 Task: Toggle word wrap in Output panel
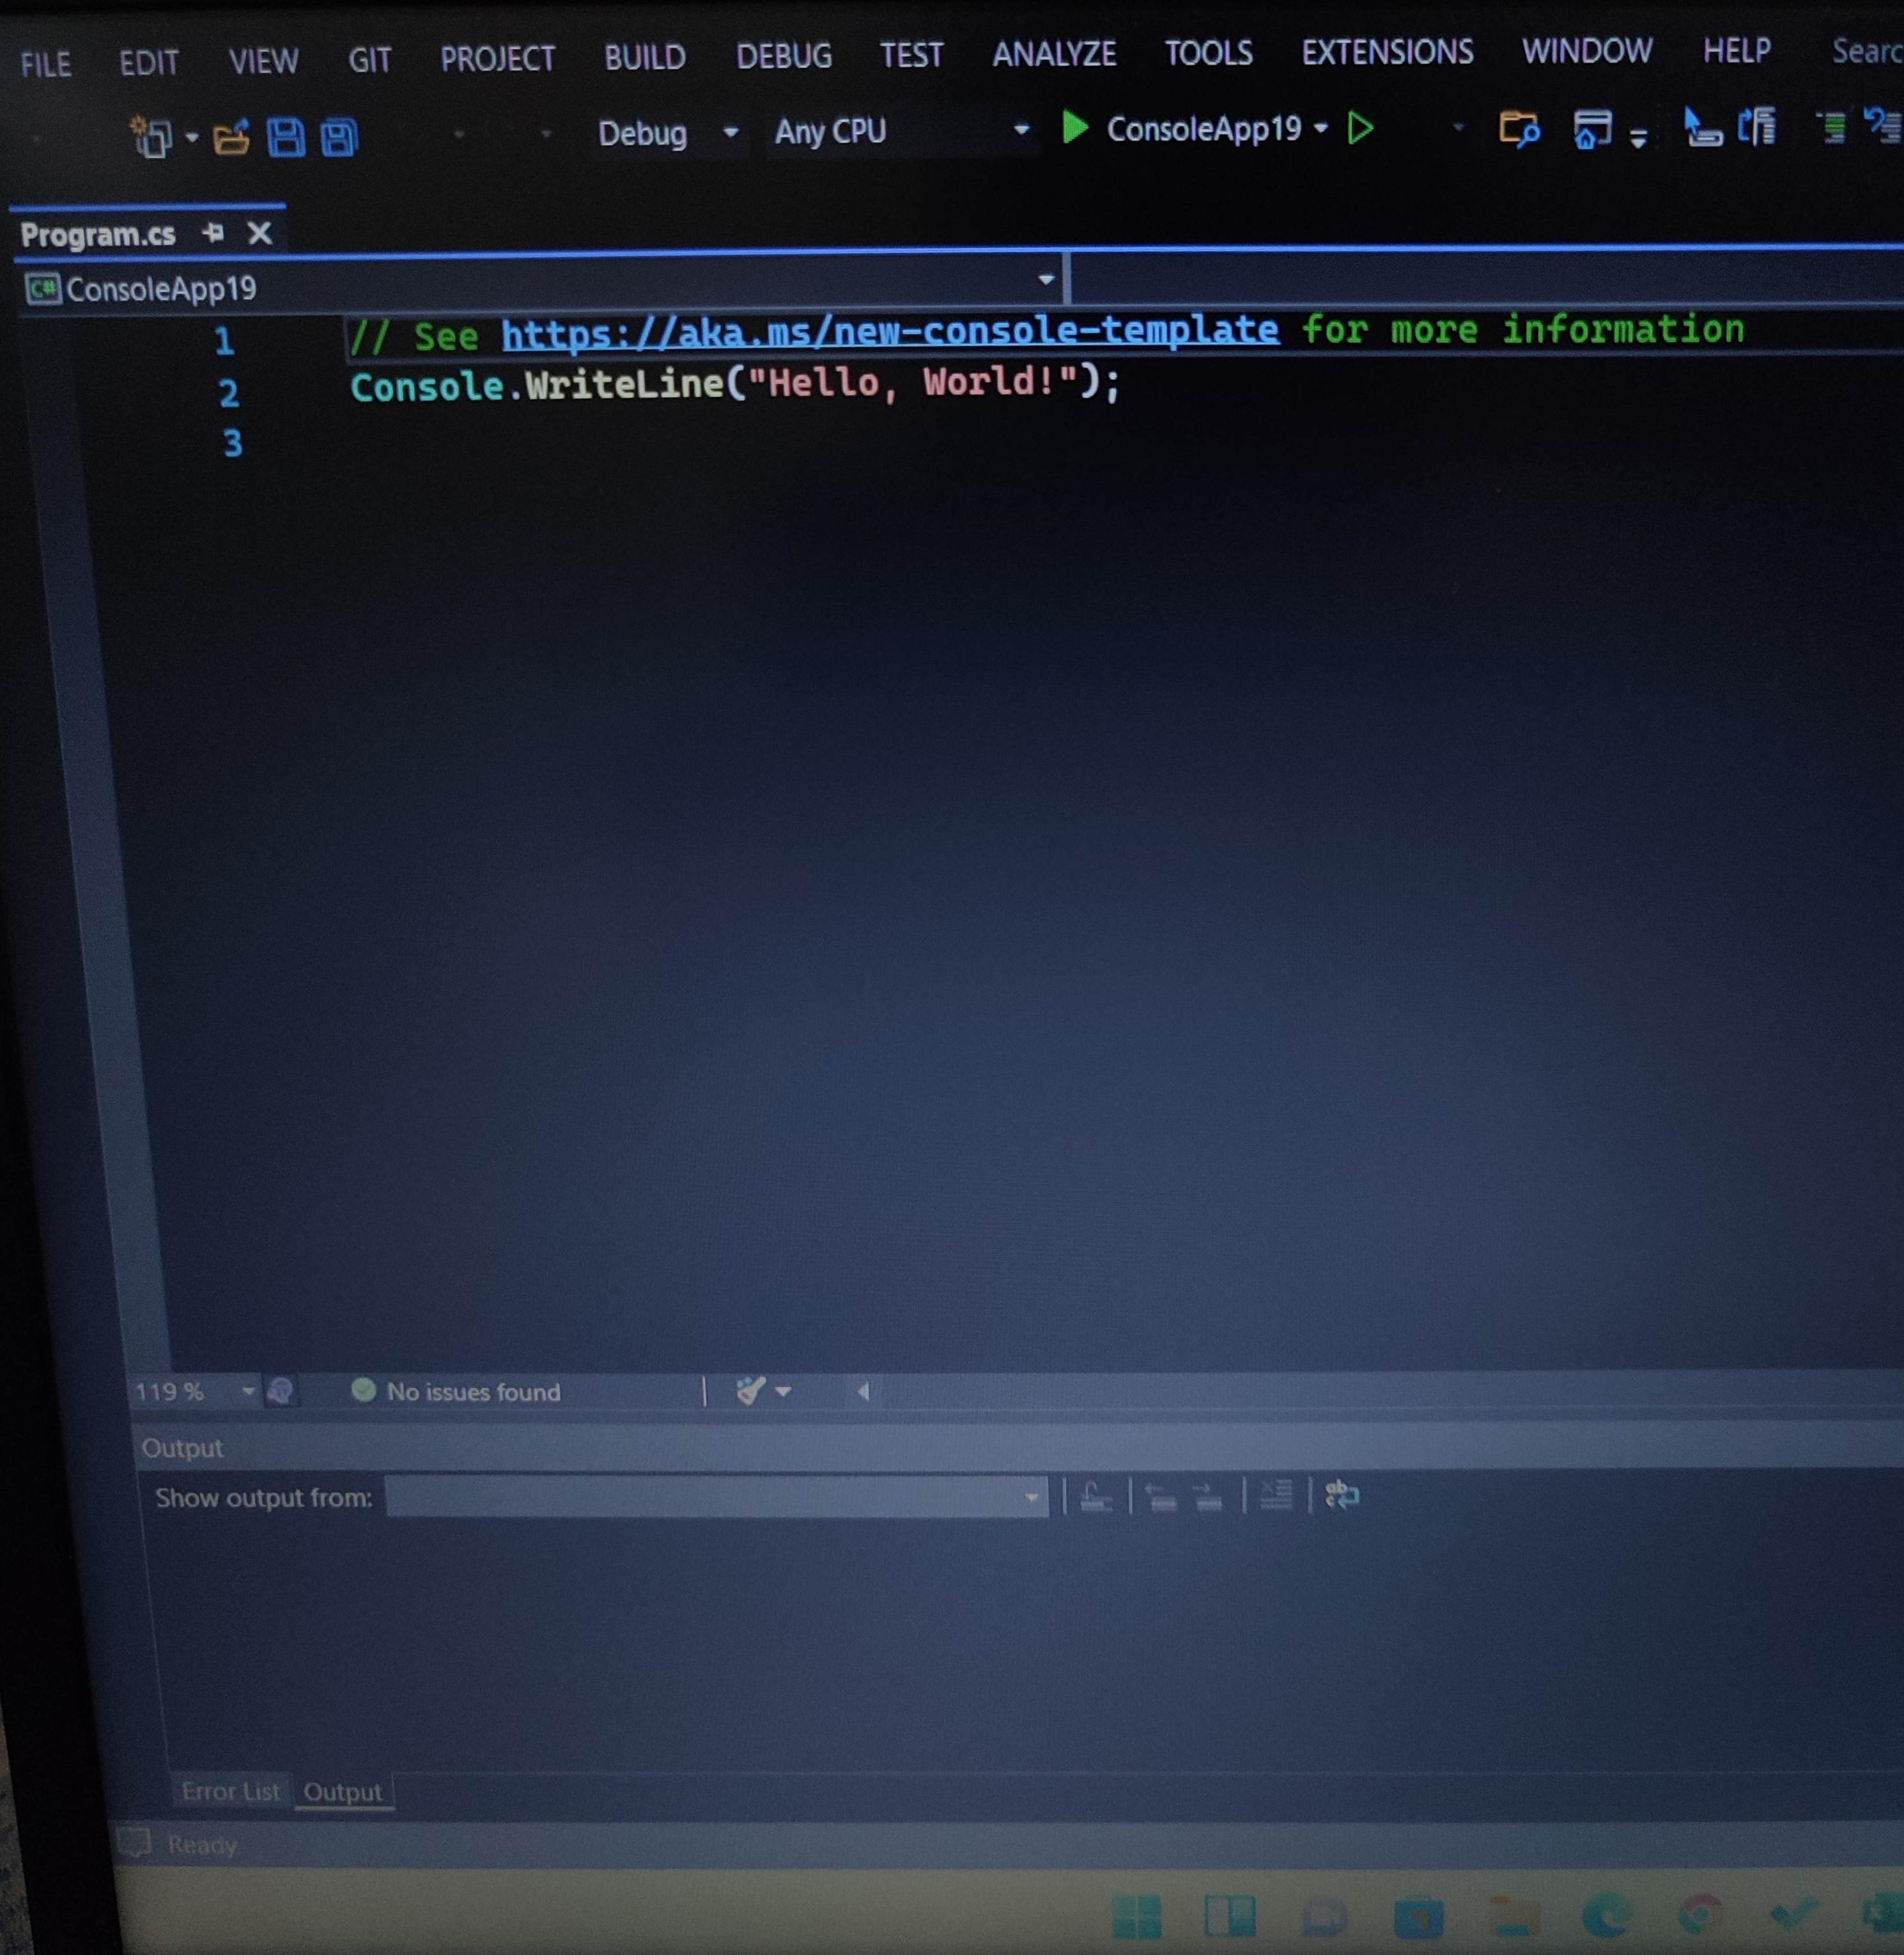point(1341,1496)
